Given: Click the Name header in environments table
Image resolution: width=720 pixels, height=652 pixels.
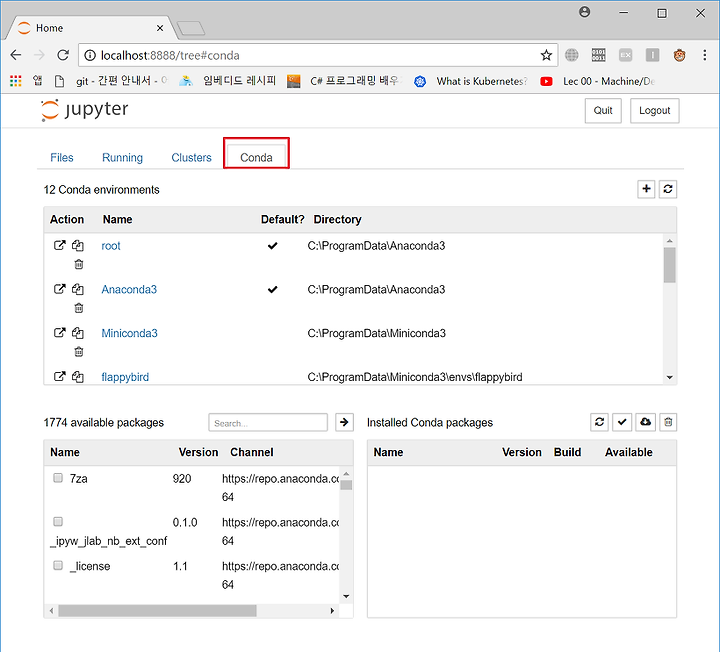Looking at the screenshot, I should 117,219.
